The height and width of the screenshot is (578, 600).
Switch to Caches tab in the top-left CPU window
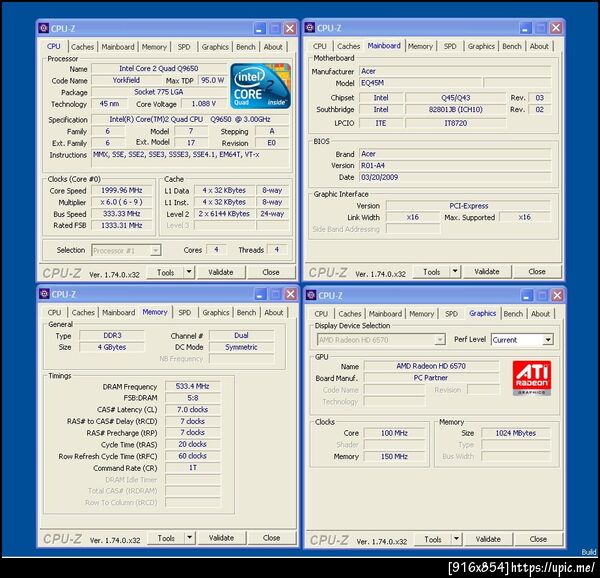point(82,47)
